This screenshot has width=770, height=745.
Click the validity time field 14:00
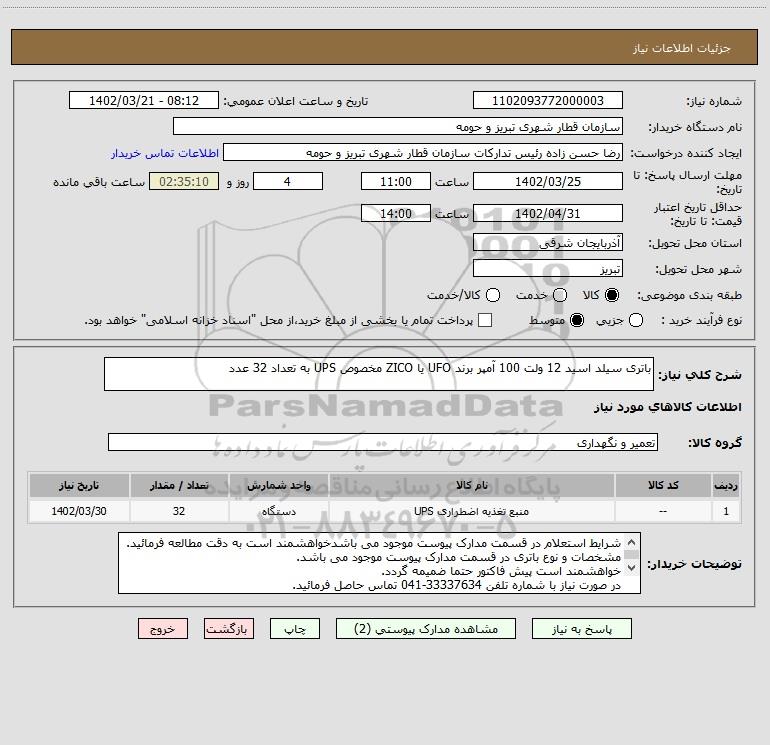pos(396,213)
